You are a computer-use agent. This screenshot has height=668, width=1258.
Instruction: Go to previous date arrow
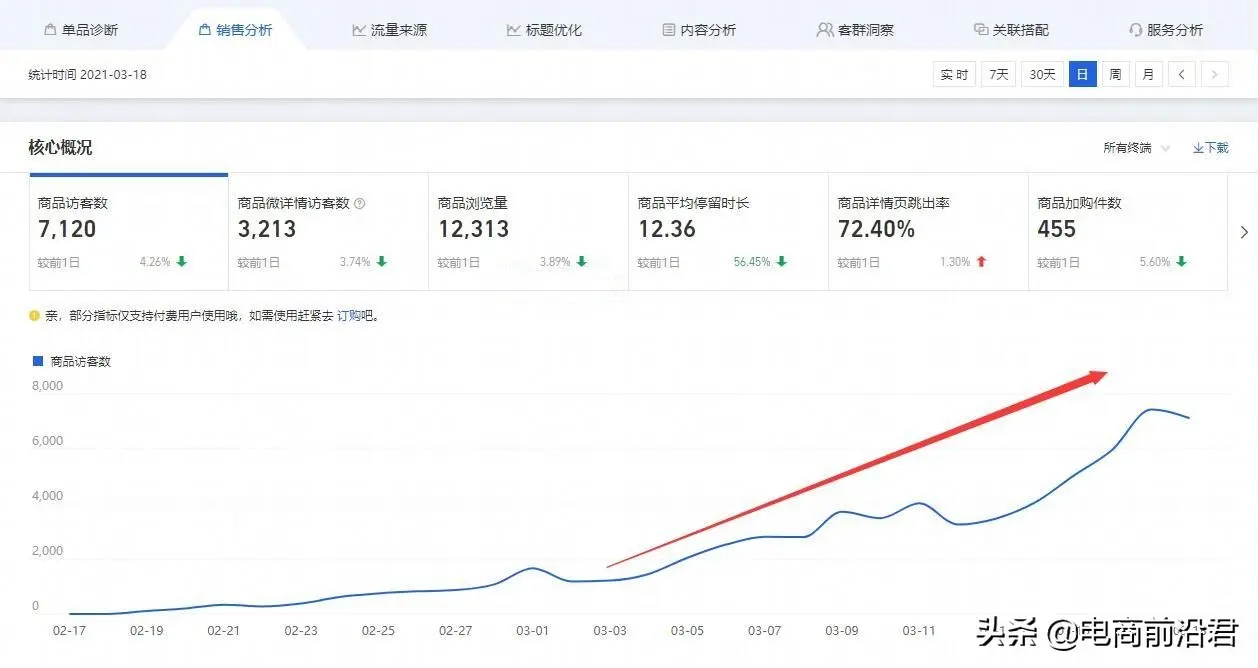pos(1182,75)
